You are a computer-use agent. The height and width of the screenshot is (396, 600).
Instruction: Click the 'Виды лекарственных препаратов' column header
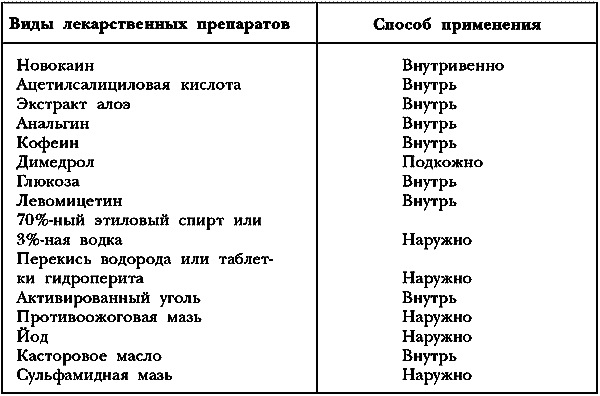(x=149, y=24)
